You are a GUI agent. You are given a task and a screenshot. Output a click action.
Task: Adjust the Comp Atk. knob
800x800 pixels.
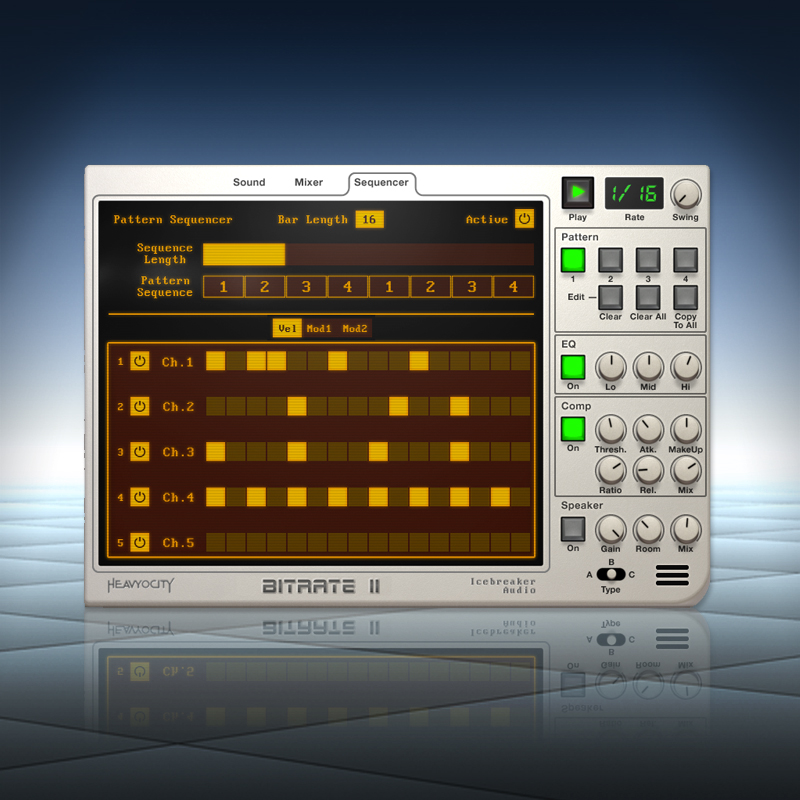(648, 430)
